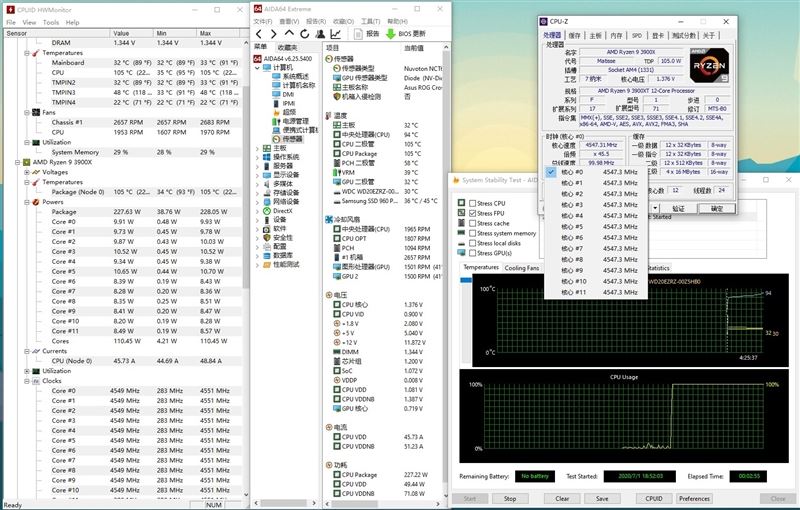Click the CPUID button in stability test
The image size is (800, 510).
coord(654,498)
